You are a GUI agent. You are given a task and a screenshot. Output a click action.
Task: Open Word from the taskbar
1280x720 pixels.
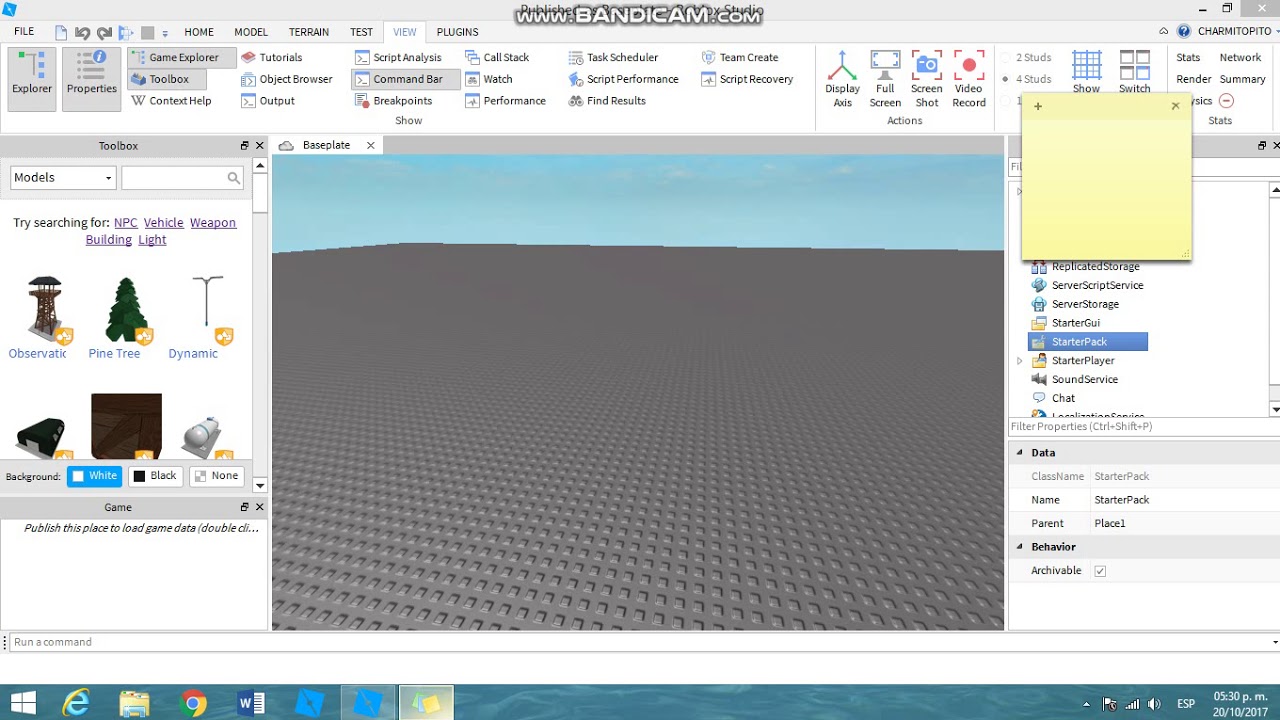(x=250, y=704)
